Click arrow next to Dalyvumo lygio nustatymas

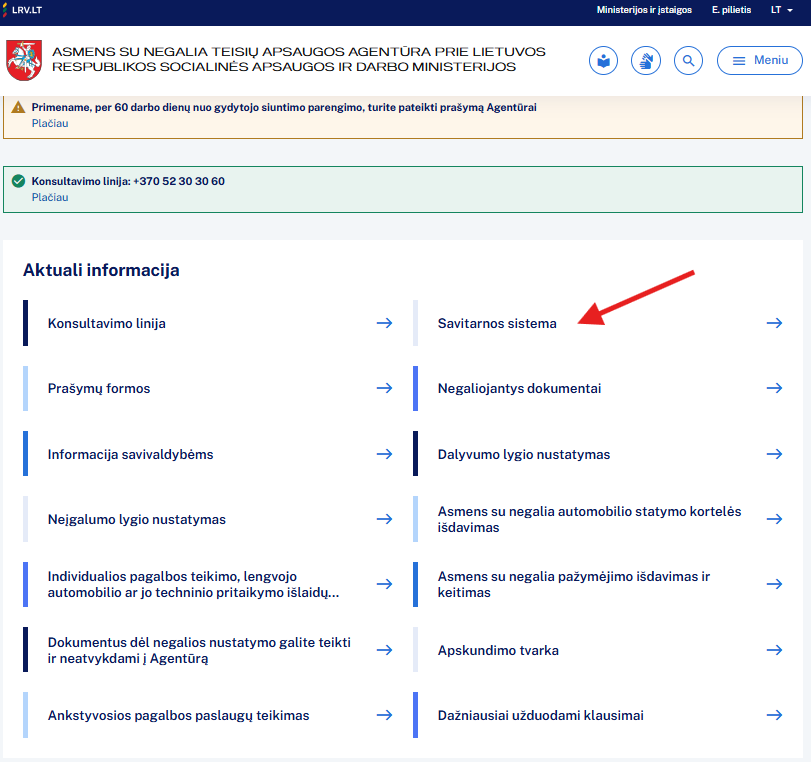point(774,454)
